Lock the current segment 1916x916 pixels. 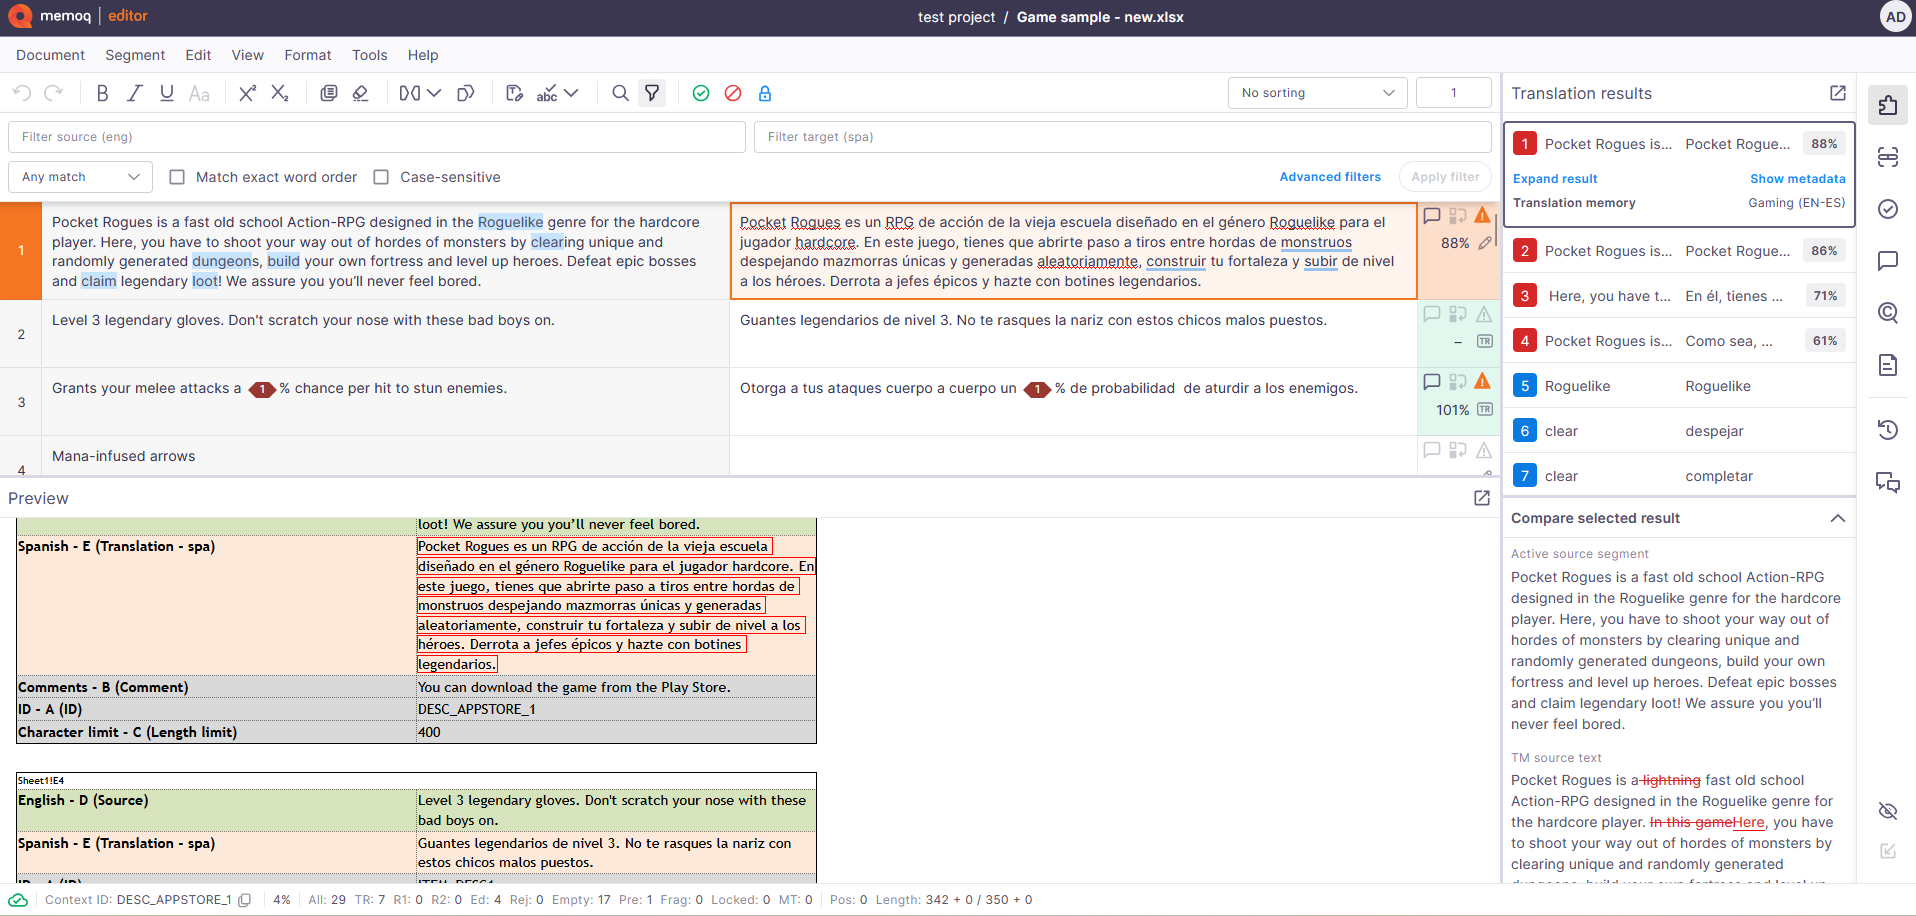click(x=765, y=93)
